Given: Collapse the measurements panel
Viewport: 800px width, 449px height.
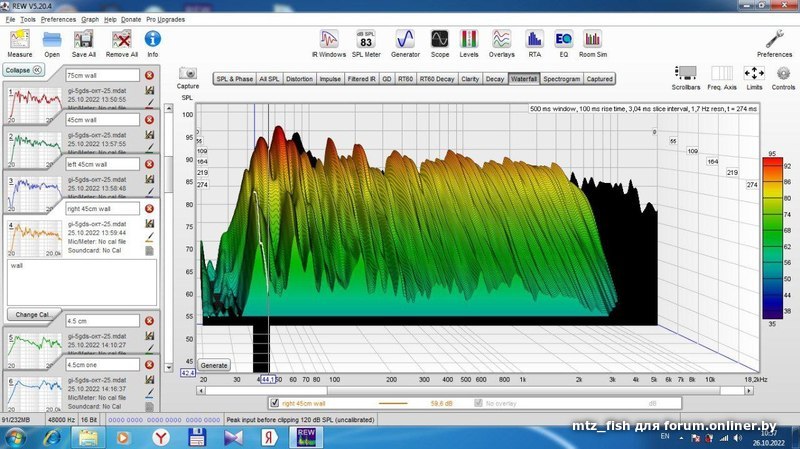Looking at the screenshot, I should tap(23, 70).
